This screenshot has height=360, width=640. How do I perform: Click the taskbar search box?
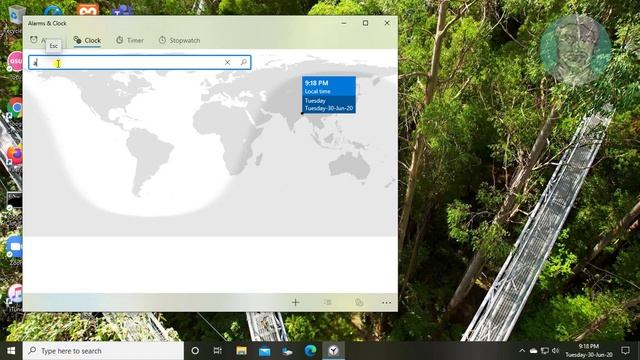tap(103, 351)
